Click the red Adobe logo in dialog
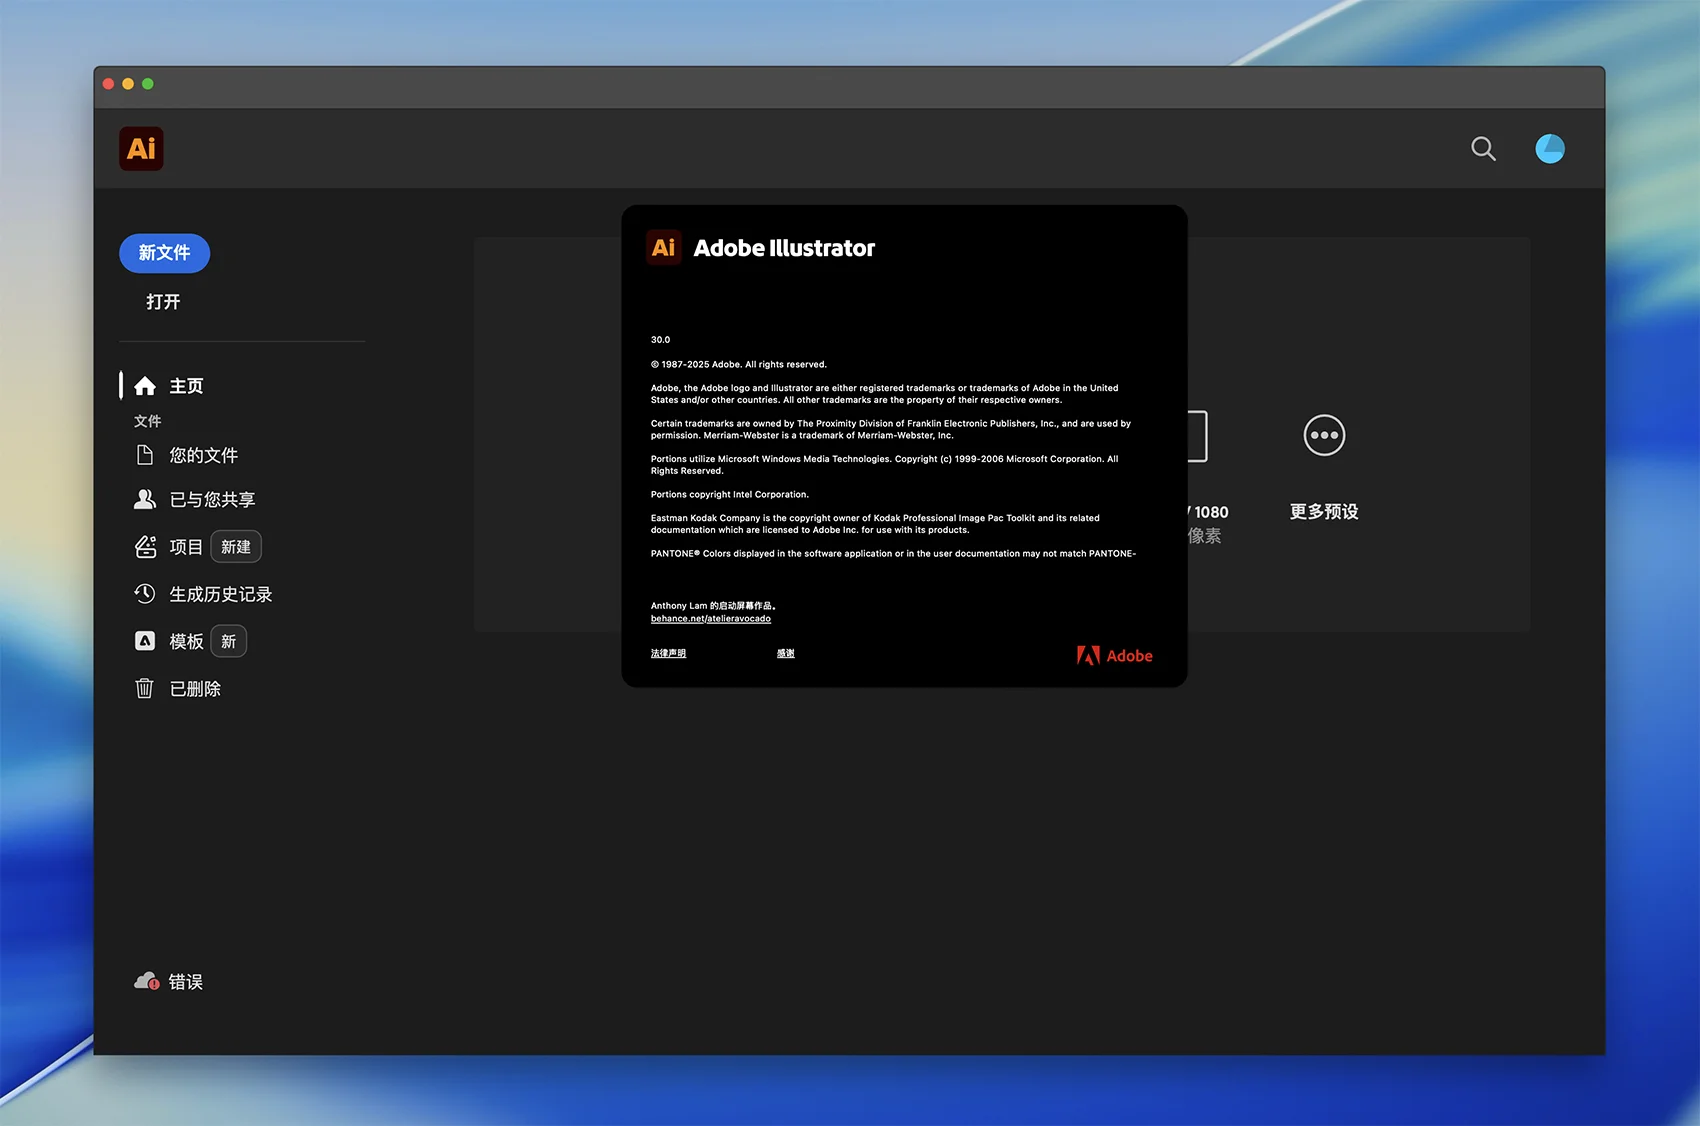This screenshot has height=1126, width=1700. 1114,656
